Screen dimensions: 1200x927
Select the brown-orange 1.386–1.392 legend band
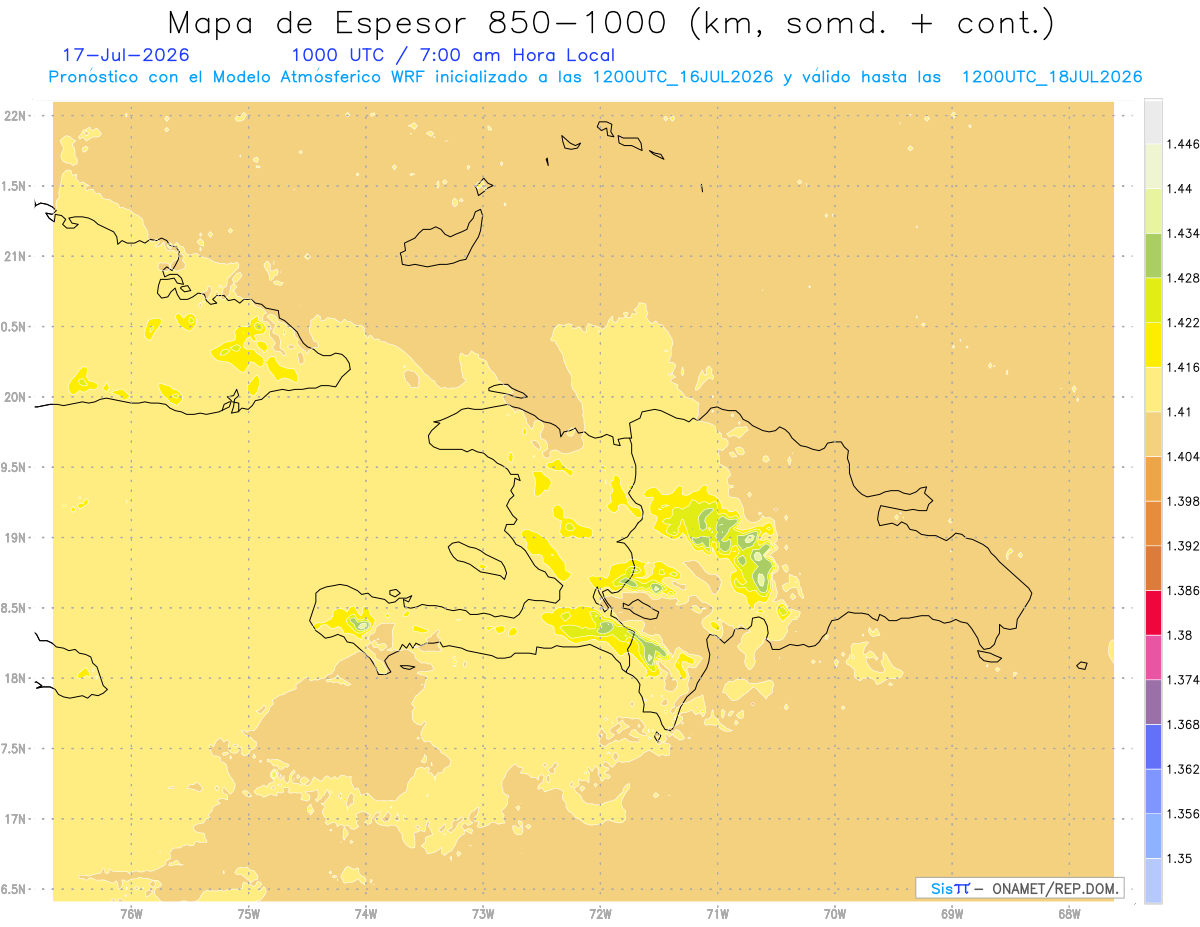tap(1153, 568)
